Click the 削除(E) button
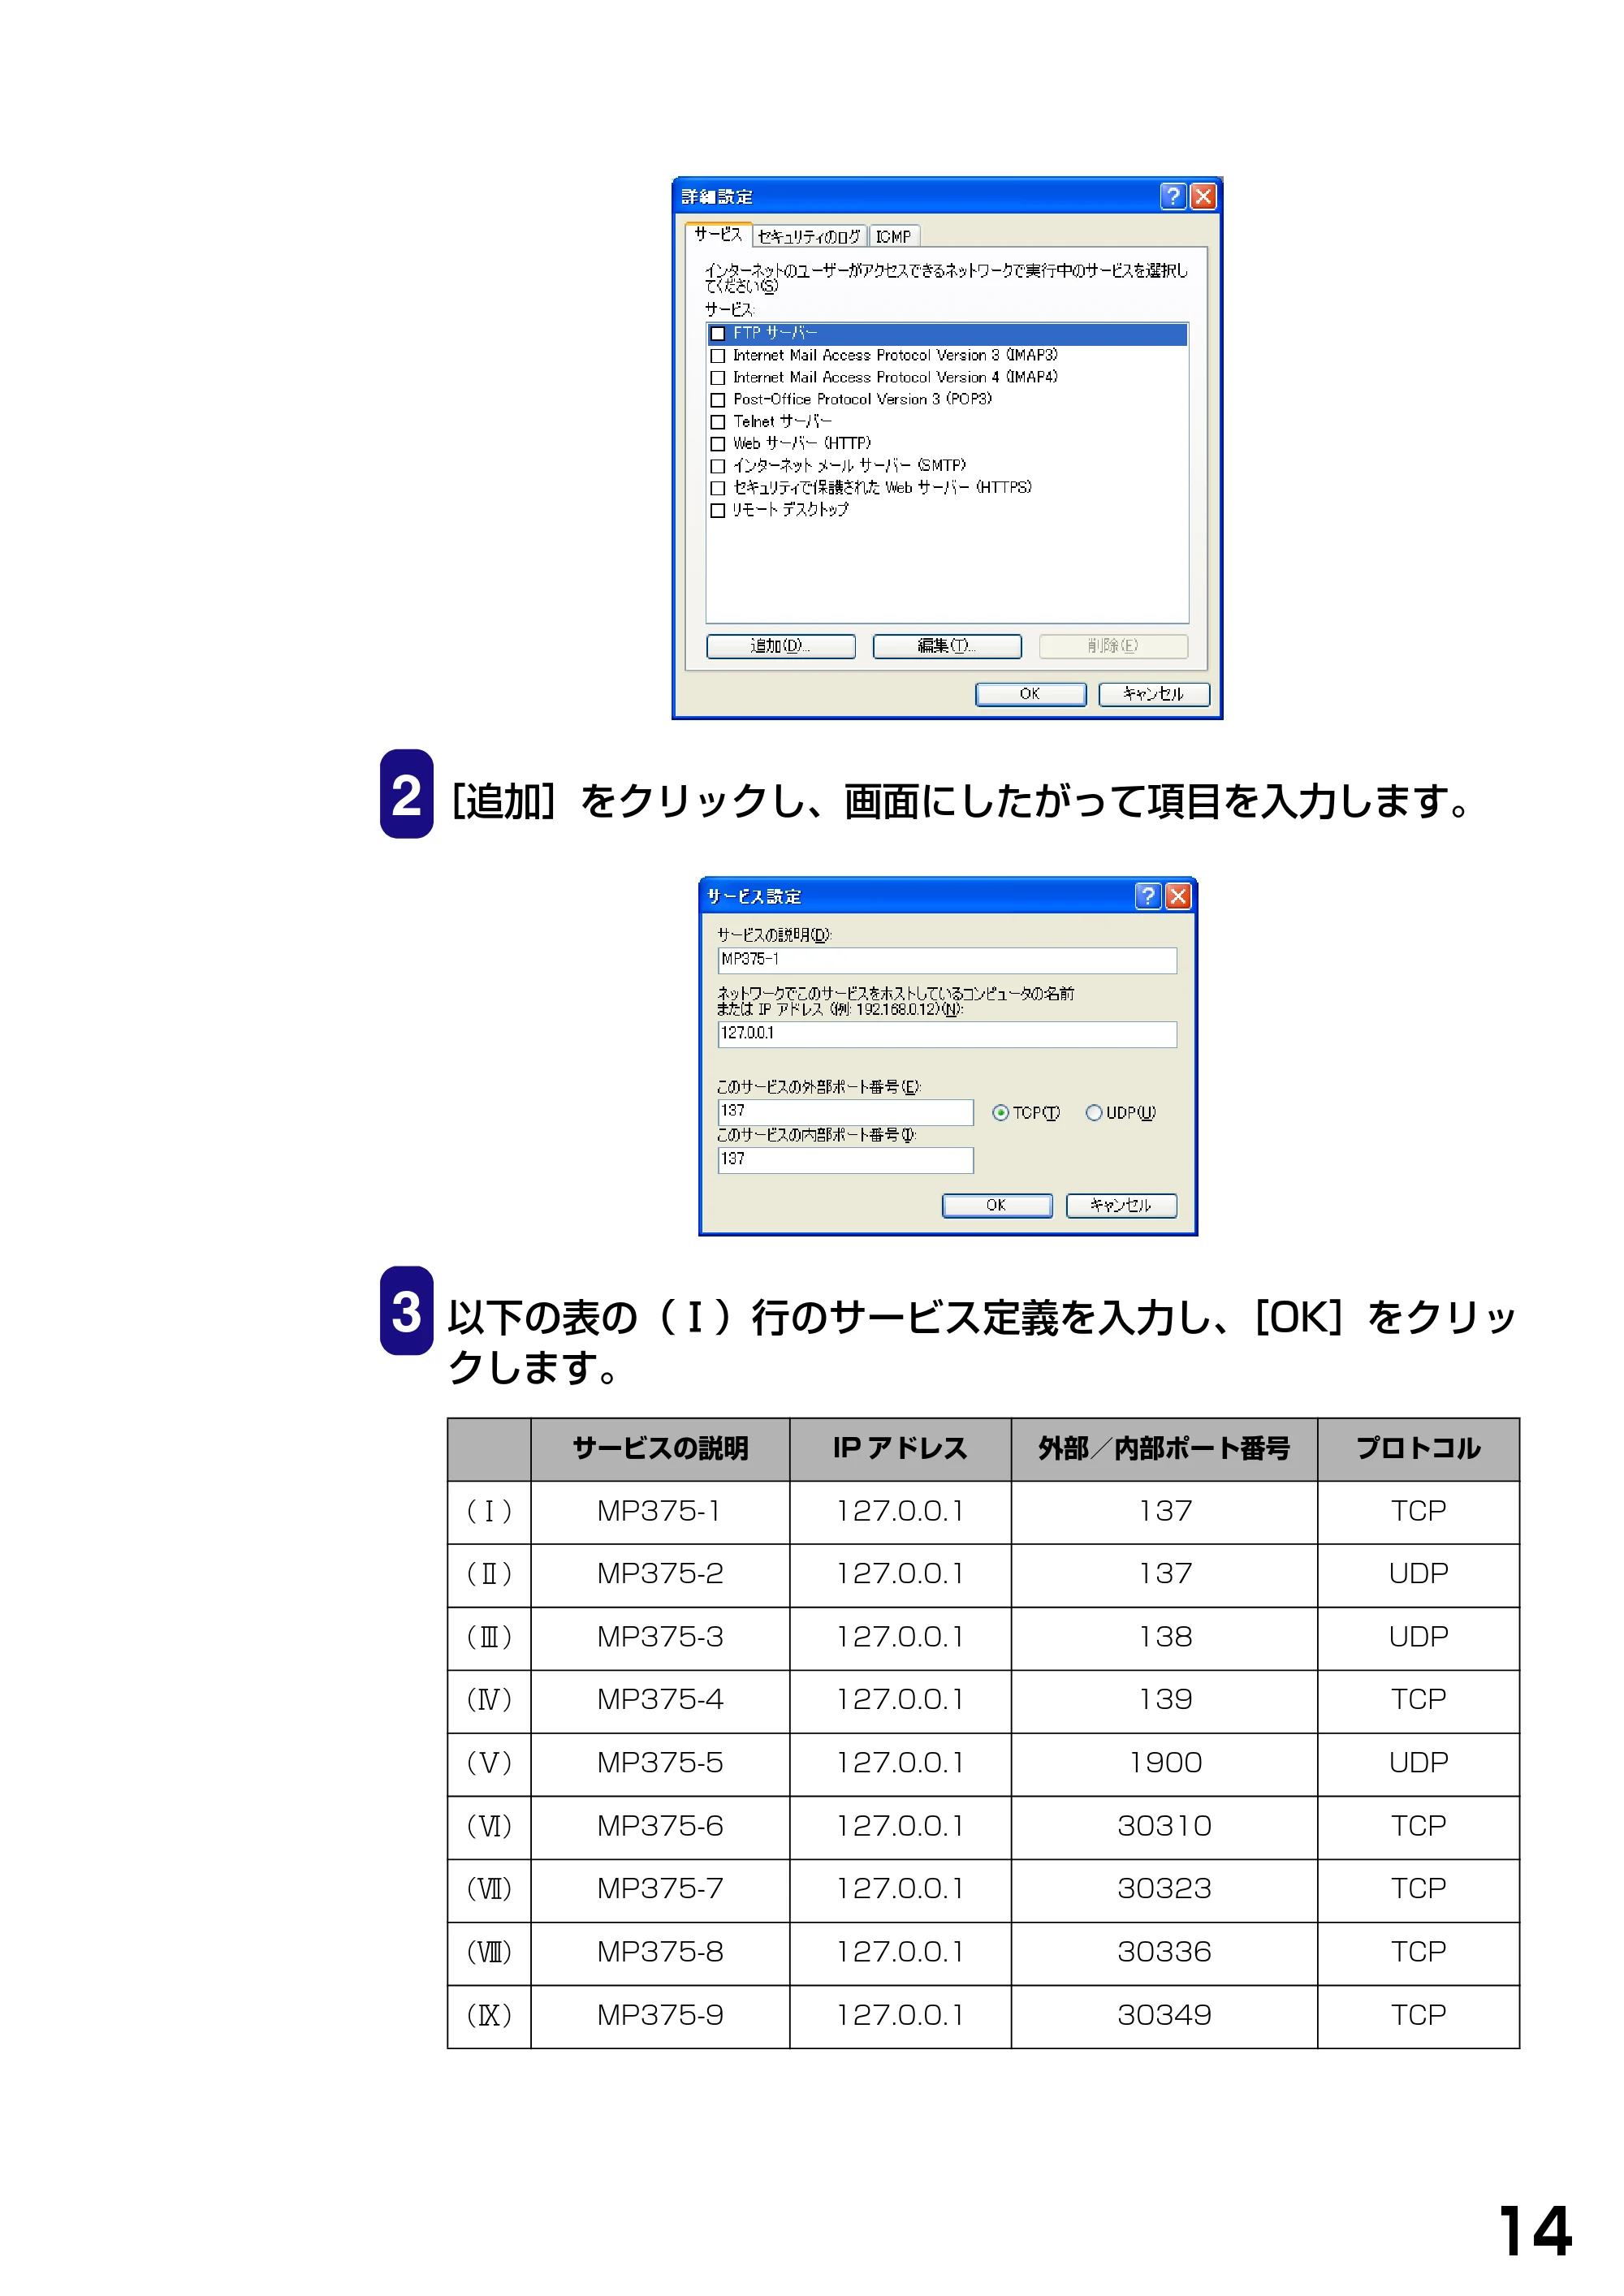This screenshot has width=1624, height=2296. pyautogui.click(x=1113, y=646)
